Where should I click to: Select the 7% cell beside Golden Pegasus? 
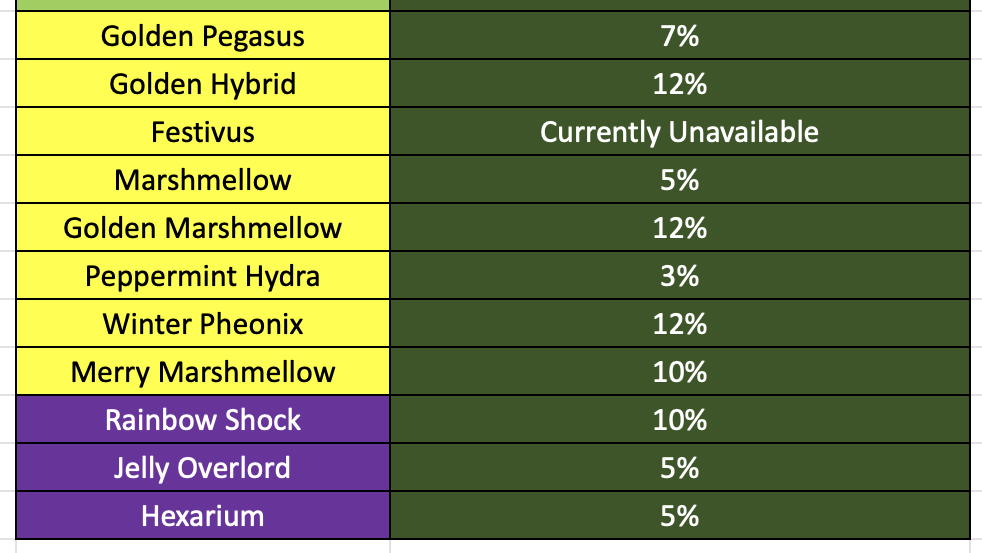point(679,36)
